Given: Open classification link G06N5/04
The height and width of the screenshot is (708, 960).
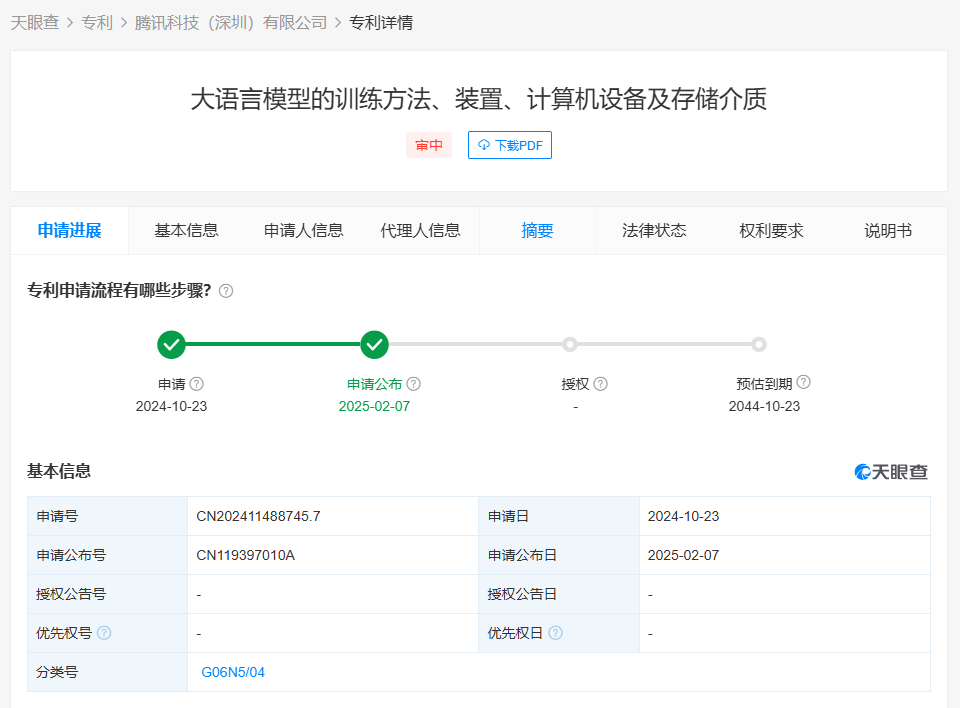Looking at the screenshot, I should click(x=233, y=672).
